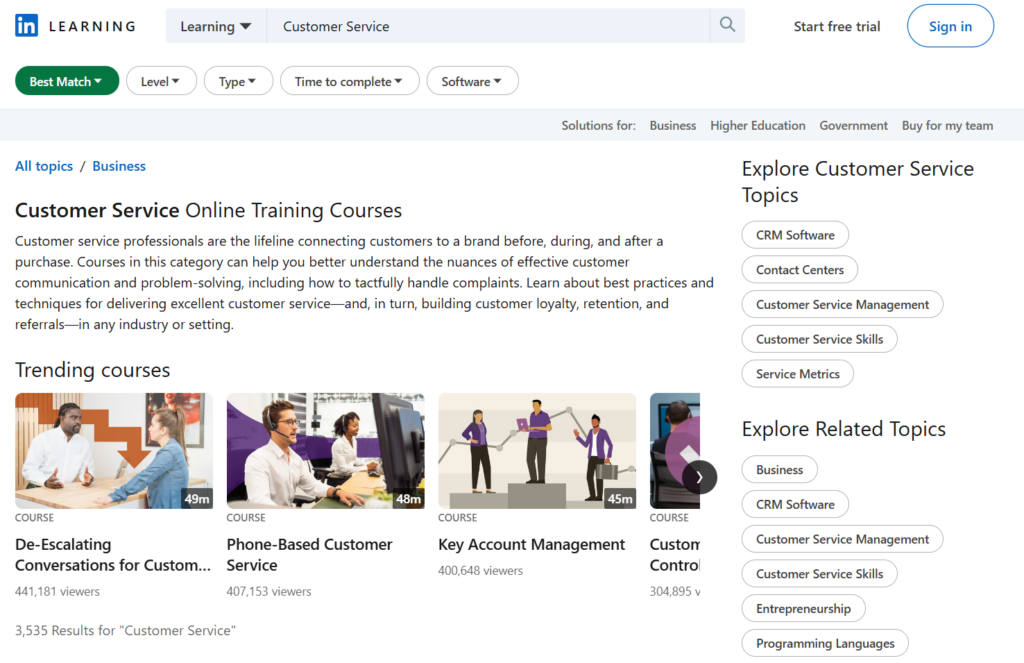Click the Customer Service Online Training Courses heading
This screenshot has height=663, width=1024.
click(208, 210)
